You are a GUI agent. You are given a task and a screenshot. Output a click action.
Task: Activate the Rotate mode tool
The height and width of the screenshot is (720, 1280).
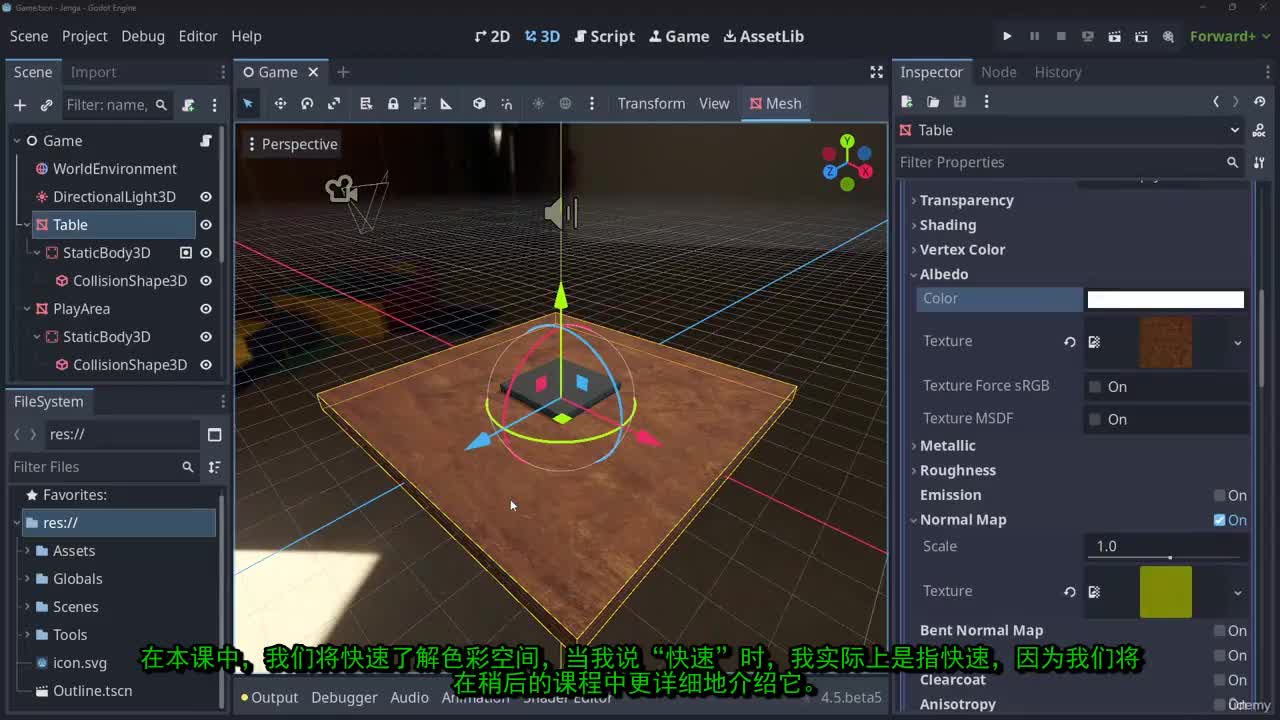[307, 104]
